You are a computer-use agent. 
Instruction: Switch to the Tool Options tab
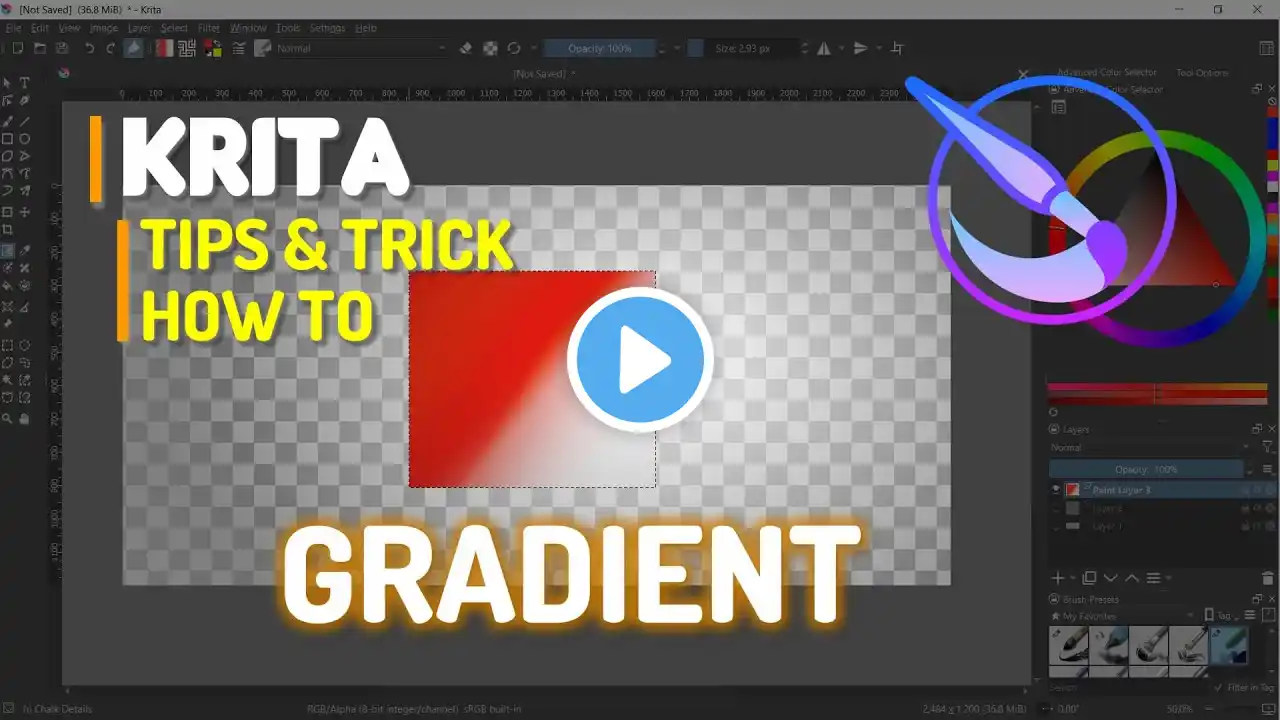click(x=1202, y=72)
